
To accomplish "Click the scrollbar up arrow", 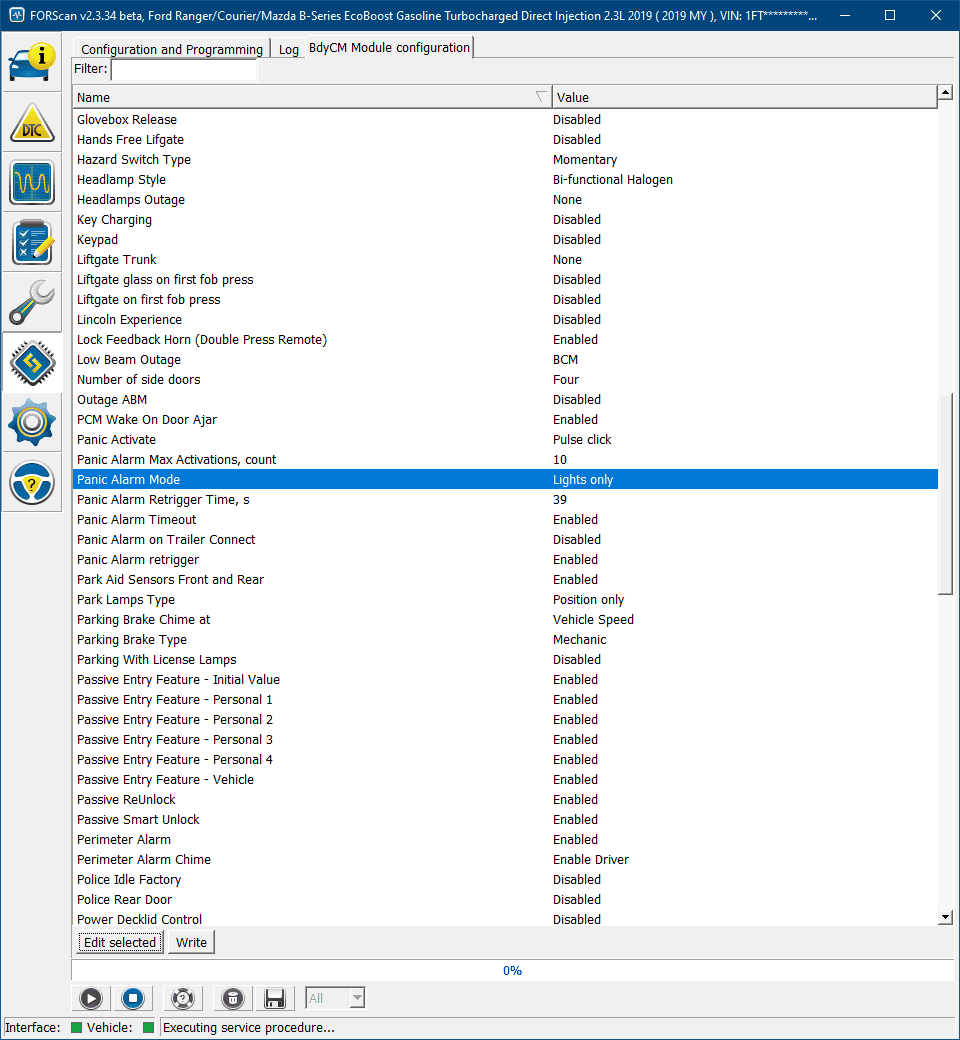I will point(945,92).
